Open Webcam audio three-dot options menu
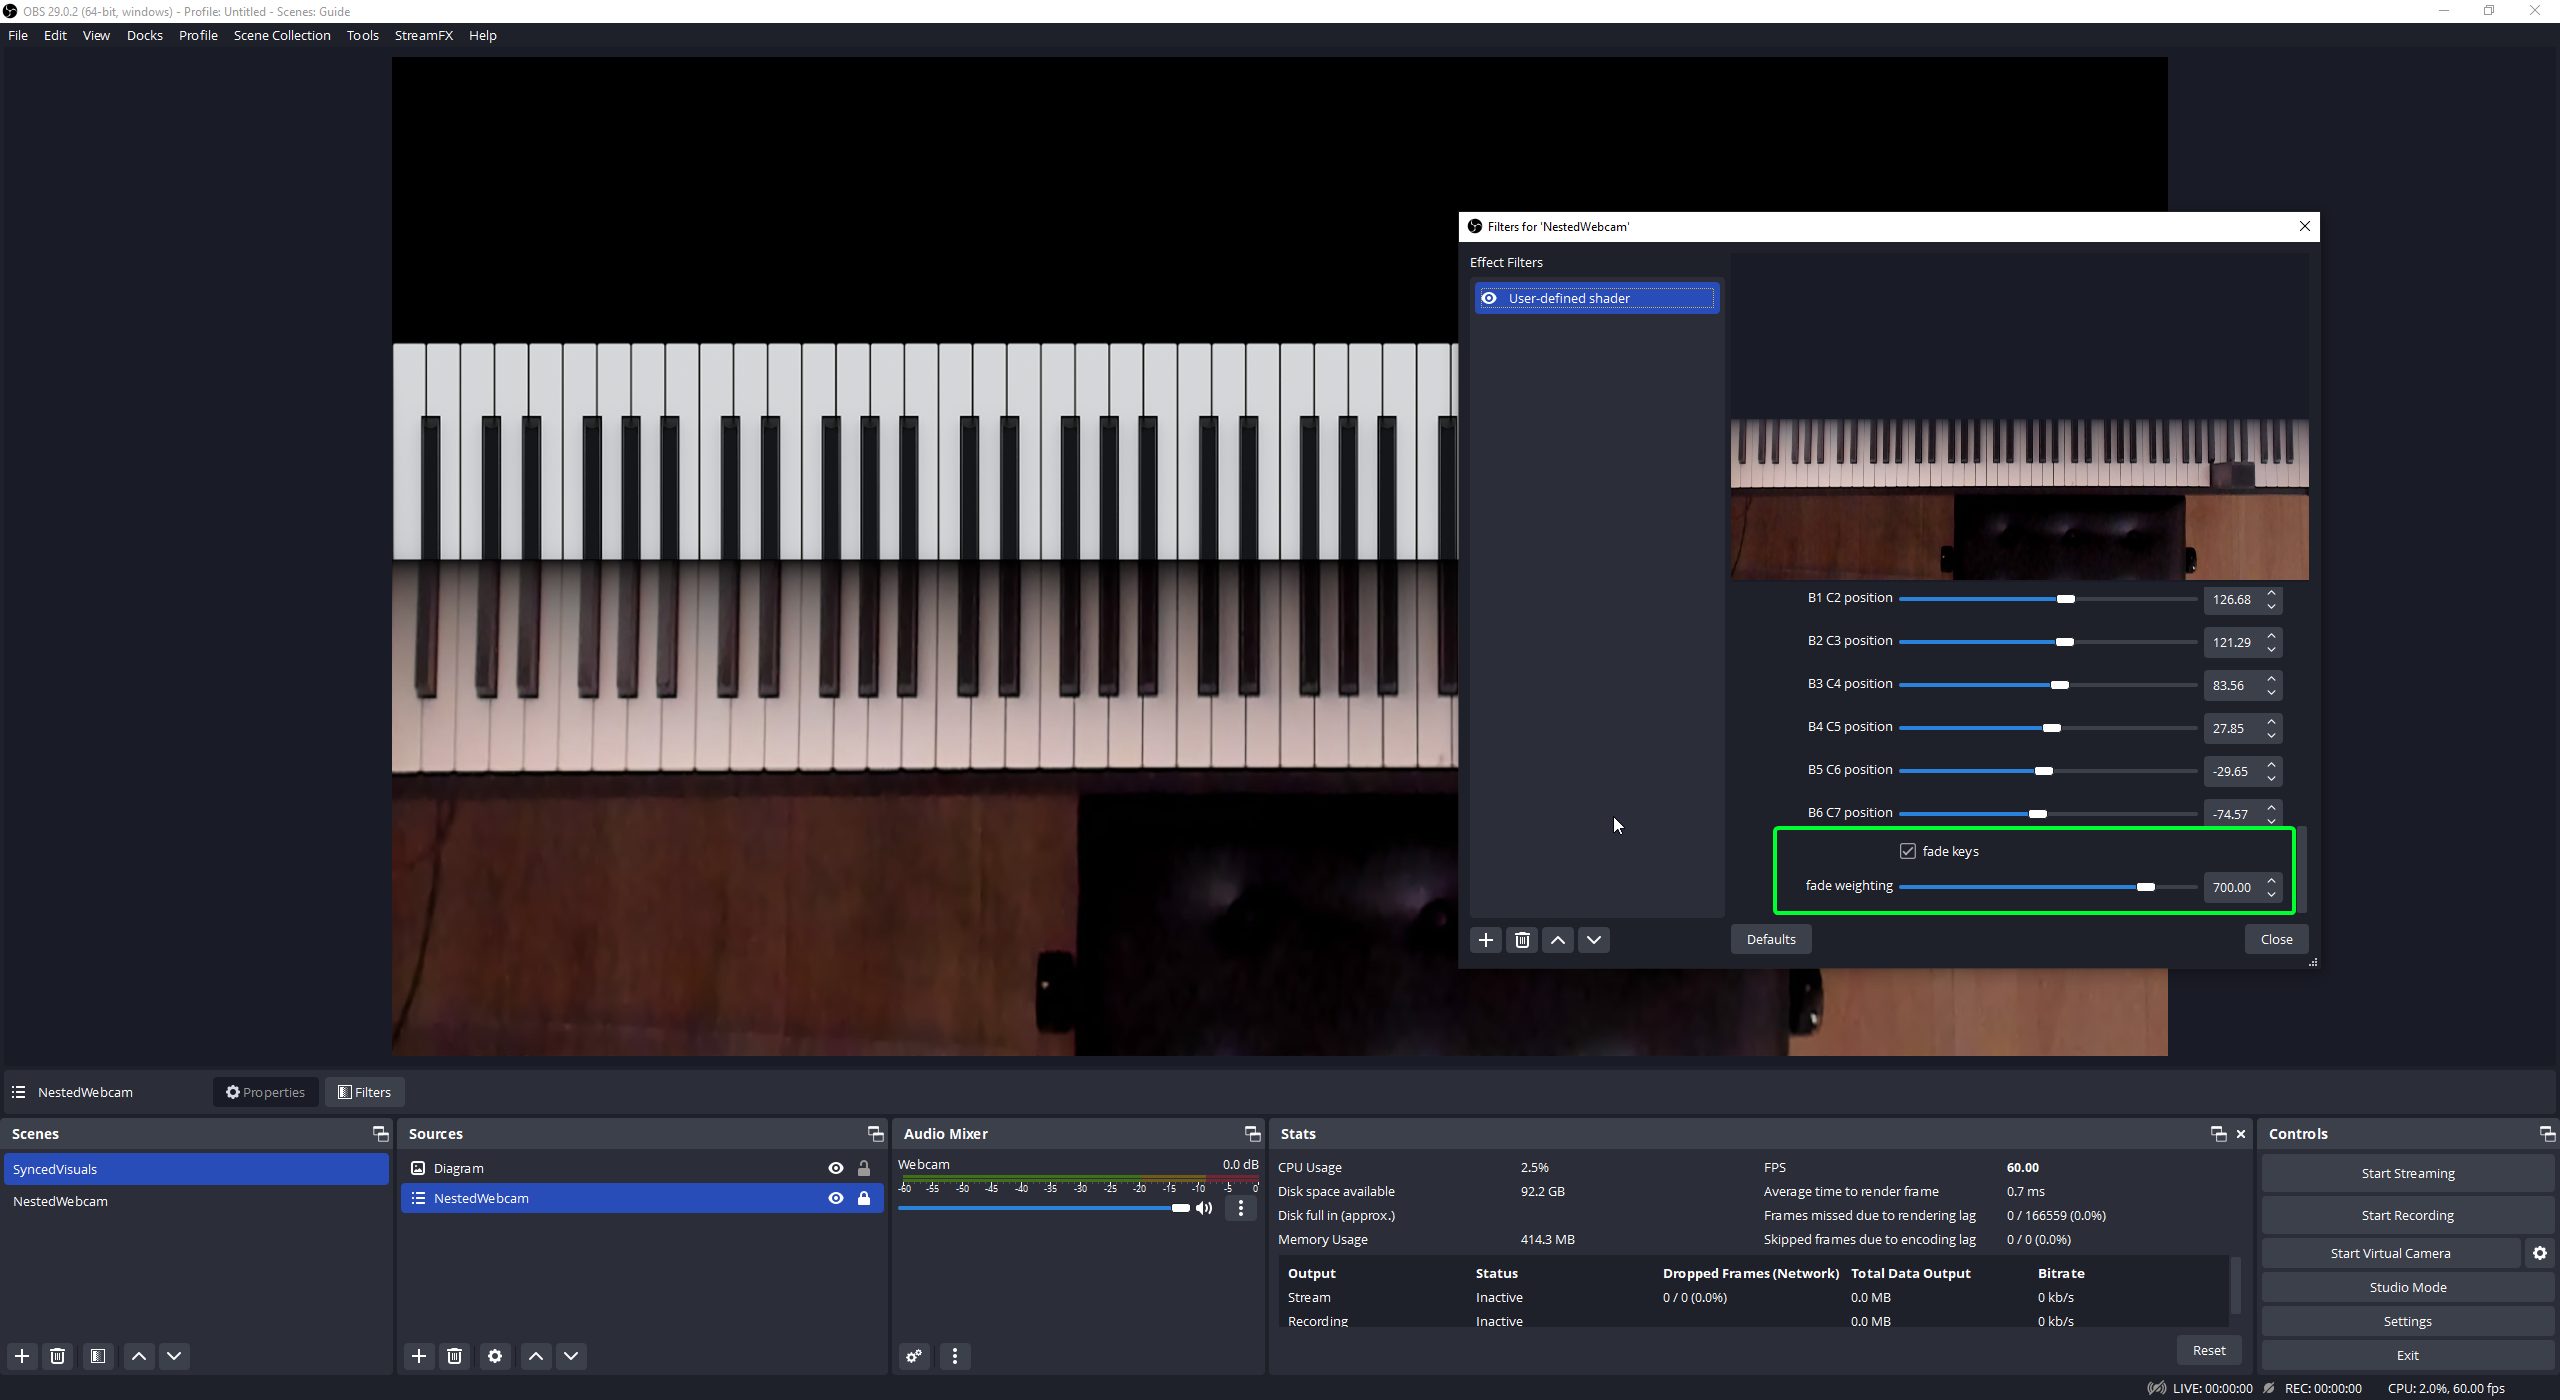This screenshot has width=2560, height=1400. pyautogui.click(x=1241, y=1208)
